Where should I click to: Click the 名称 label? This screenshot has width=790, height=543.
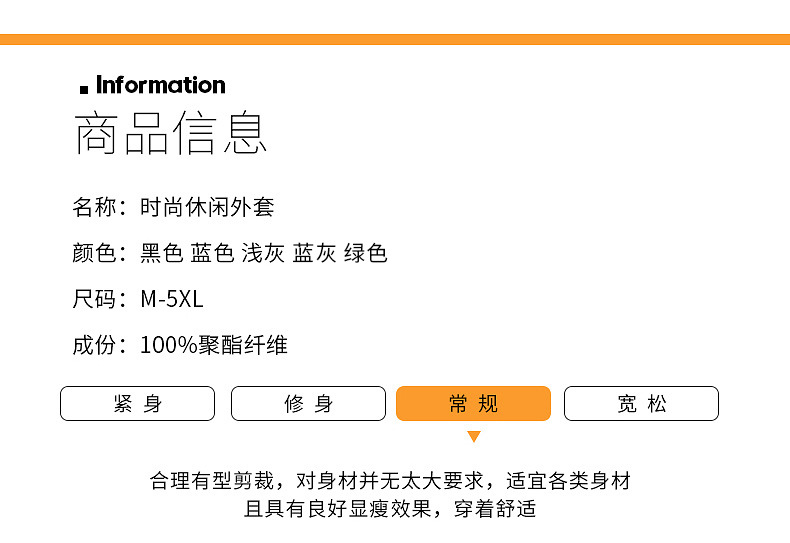coord(95,208)
